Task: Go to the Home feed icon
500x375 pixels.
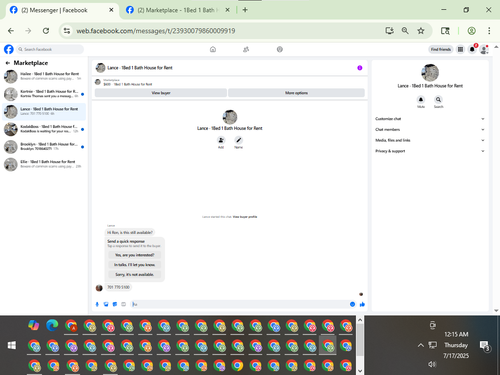Action: (213, 49)
